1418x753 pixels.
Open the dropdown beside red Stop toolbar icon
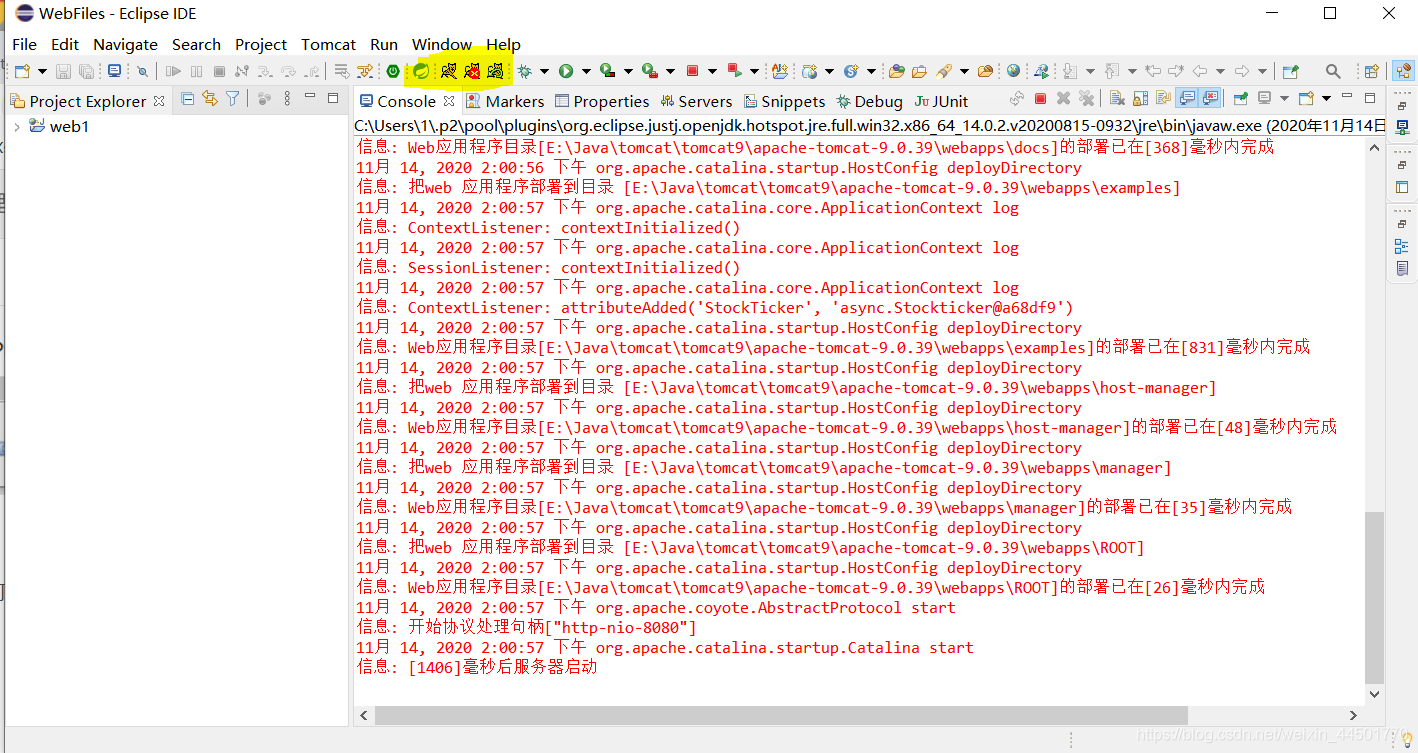[x=712, y=71]
